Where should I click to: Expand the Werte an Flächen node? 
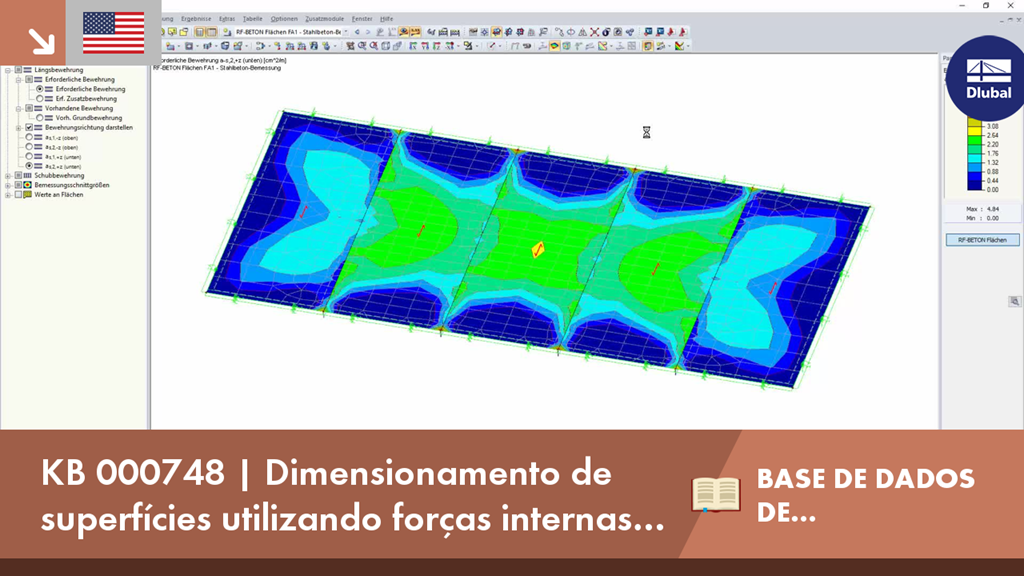tap(8, 195)
